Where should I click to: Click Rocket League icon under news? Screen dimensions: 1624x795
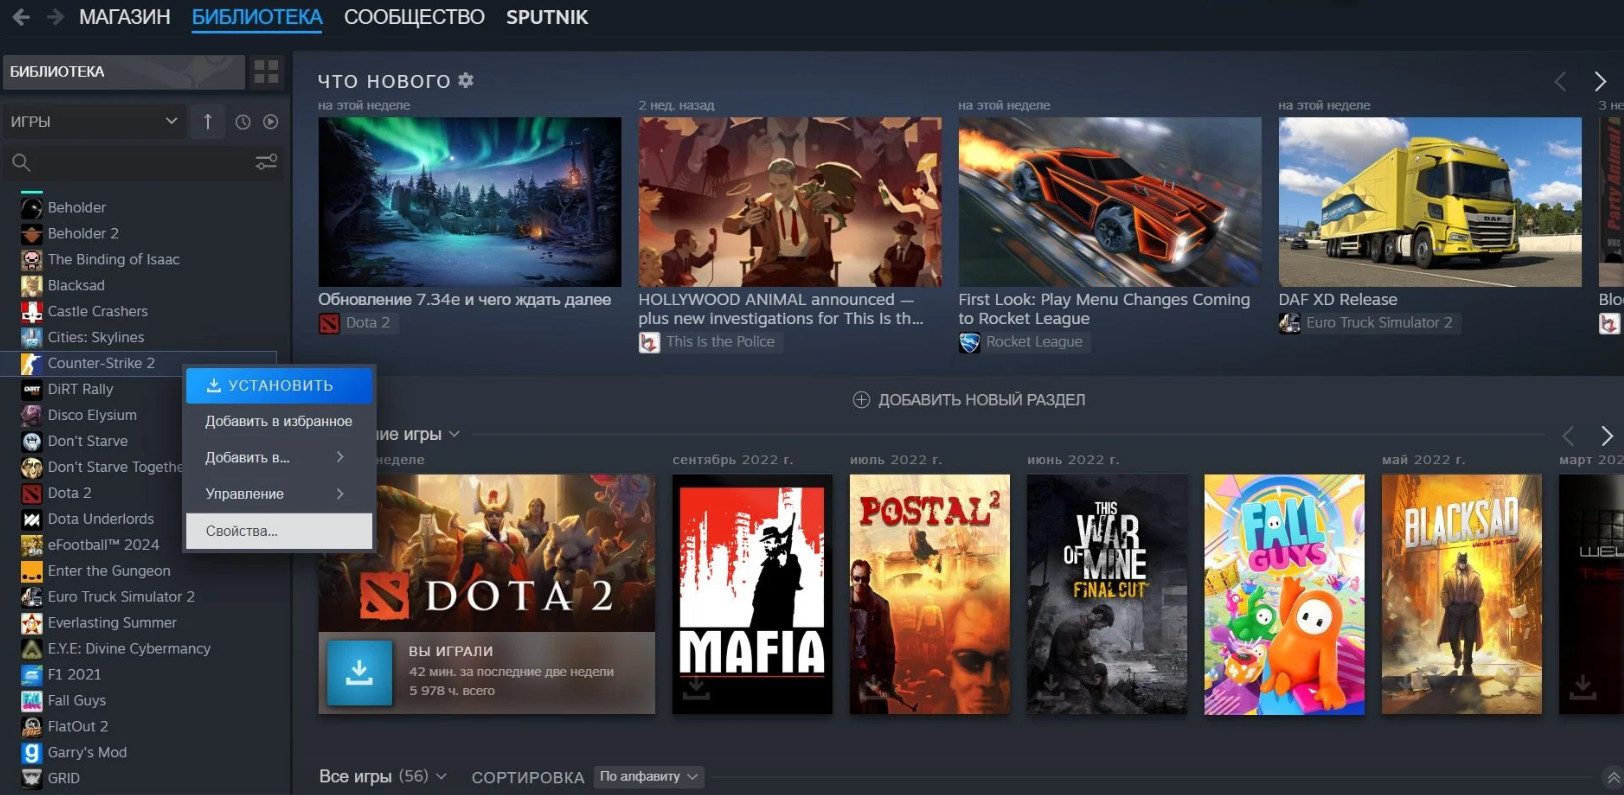[969, 342]
